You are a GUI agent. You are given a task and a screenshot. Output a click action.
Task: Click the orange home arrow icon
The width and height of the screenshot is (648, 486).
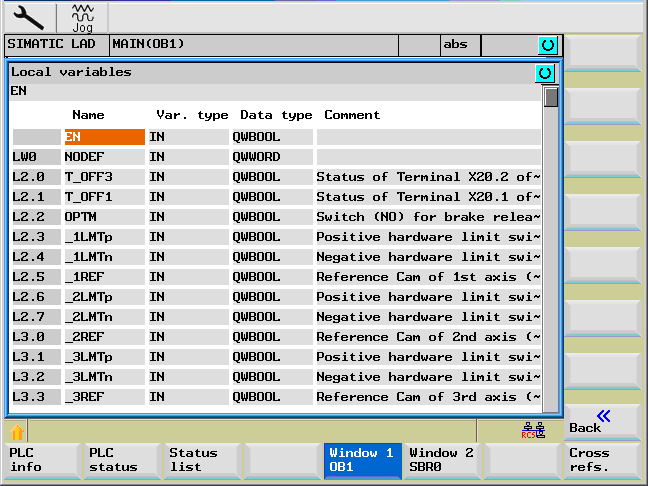click(x=17, y=432)
